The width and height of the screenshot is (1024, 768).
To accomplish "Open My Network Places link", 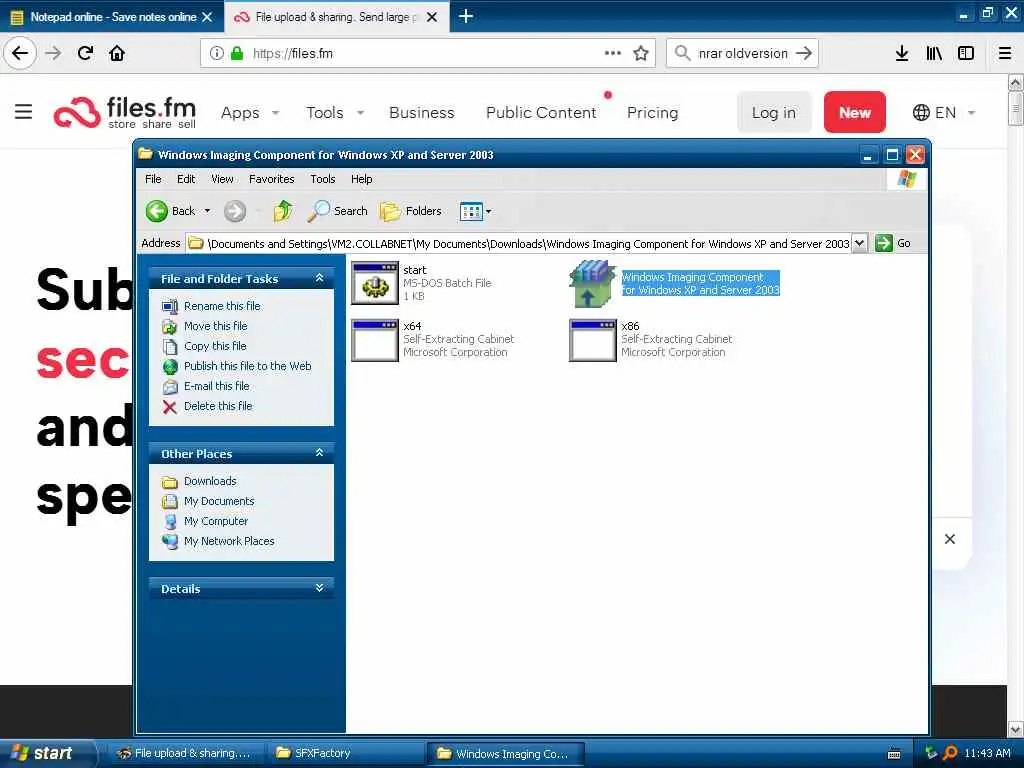I will 229,541.
